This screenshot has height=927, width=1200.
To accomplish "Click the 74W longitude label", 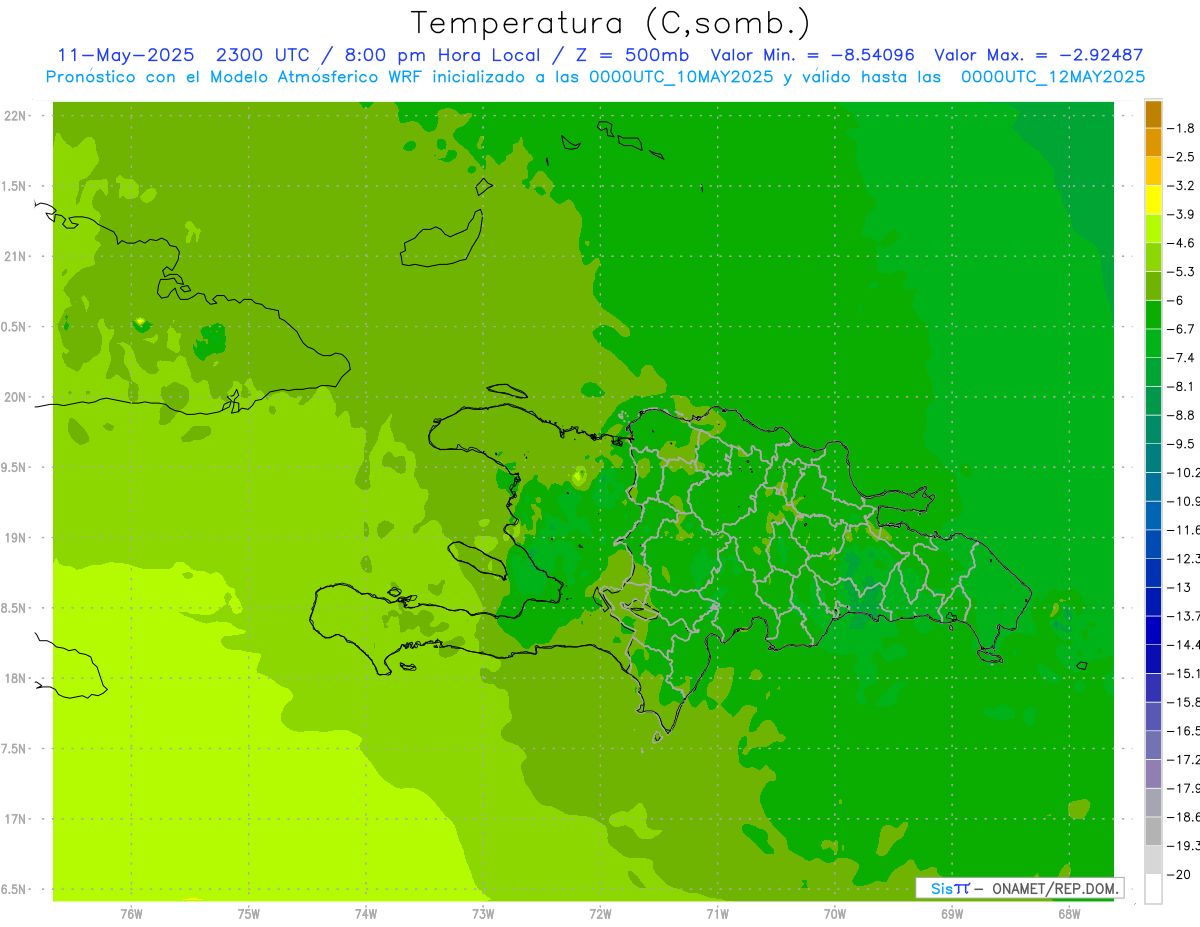I will click(366, 913).
